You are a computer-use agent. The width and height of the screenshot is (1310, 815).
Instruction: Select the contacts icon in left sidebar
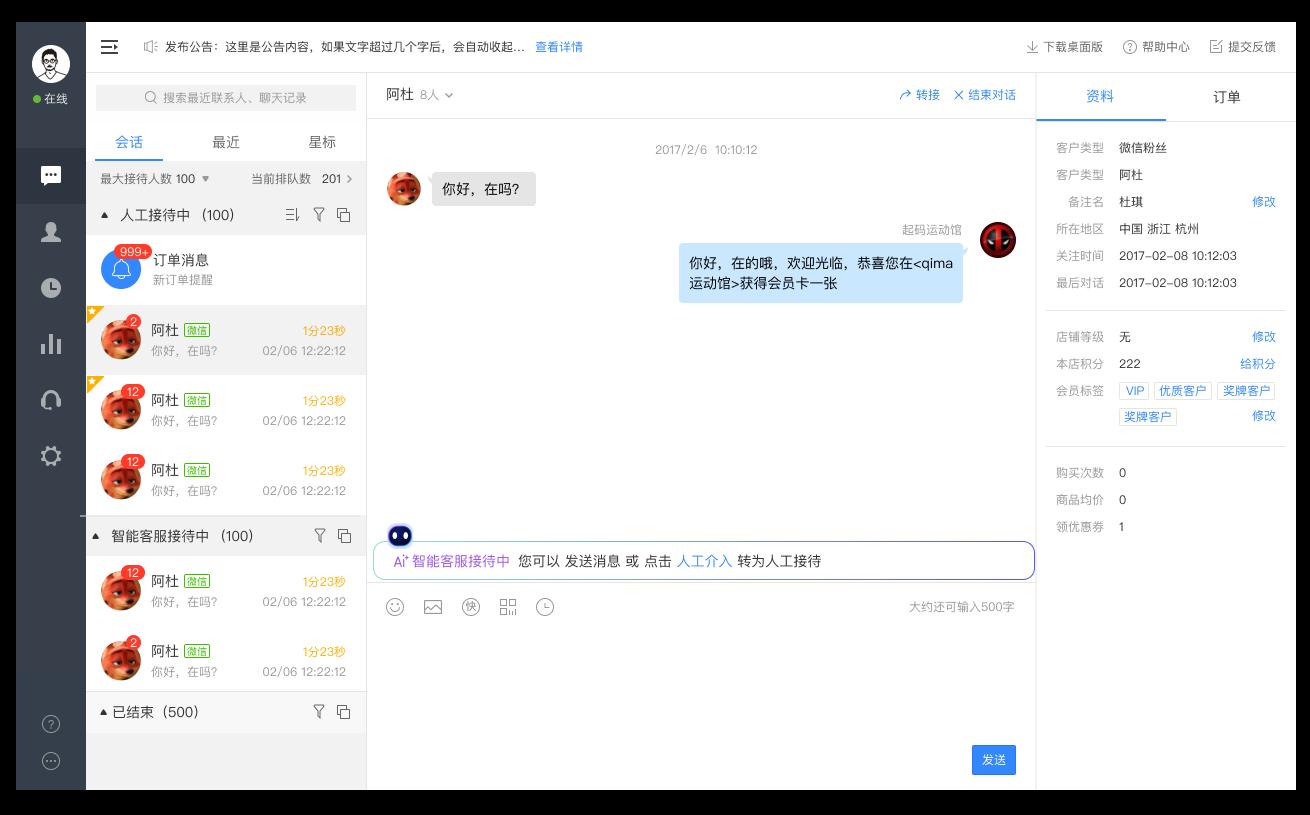51,232
